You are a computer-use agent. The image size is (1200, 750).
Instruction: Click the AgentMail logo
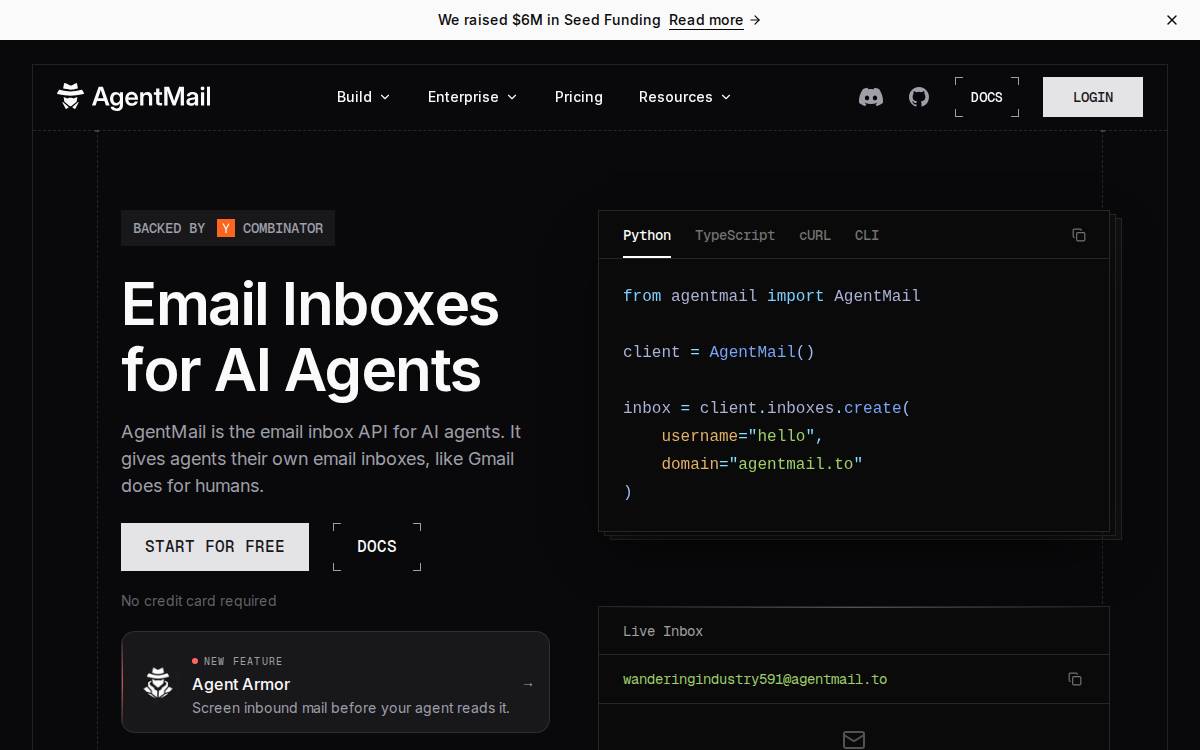134,97
